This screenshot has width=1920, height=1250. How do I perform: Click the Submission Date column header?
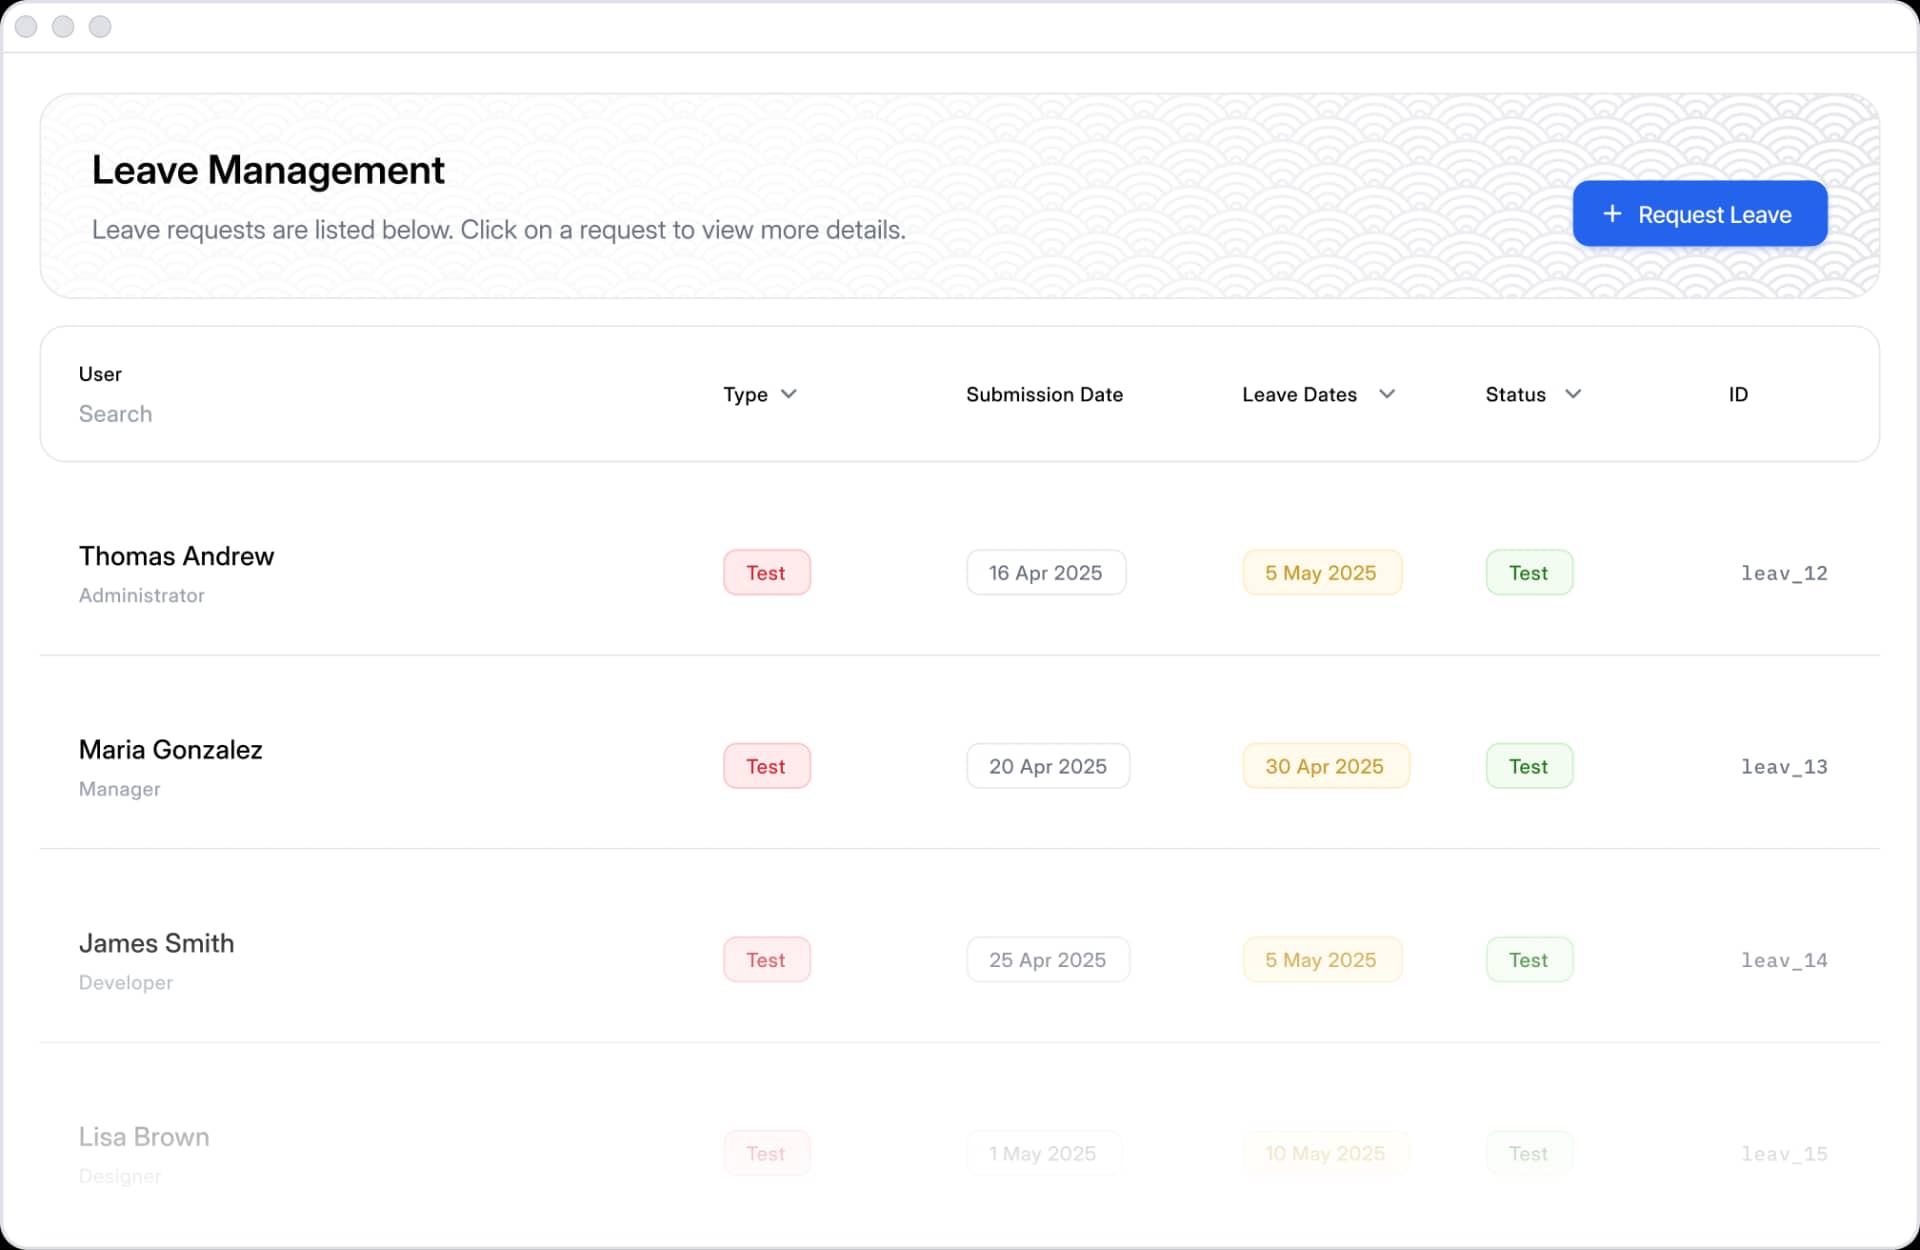click(1044, 394)
